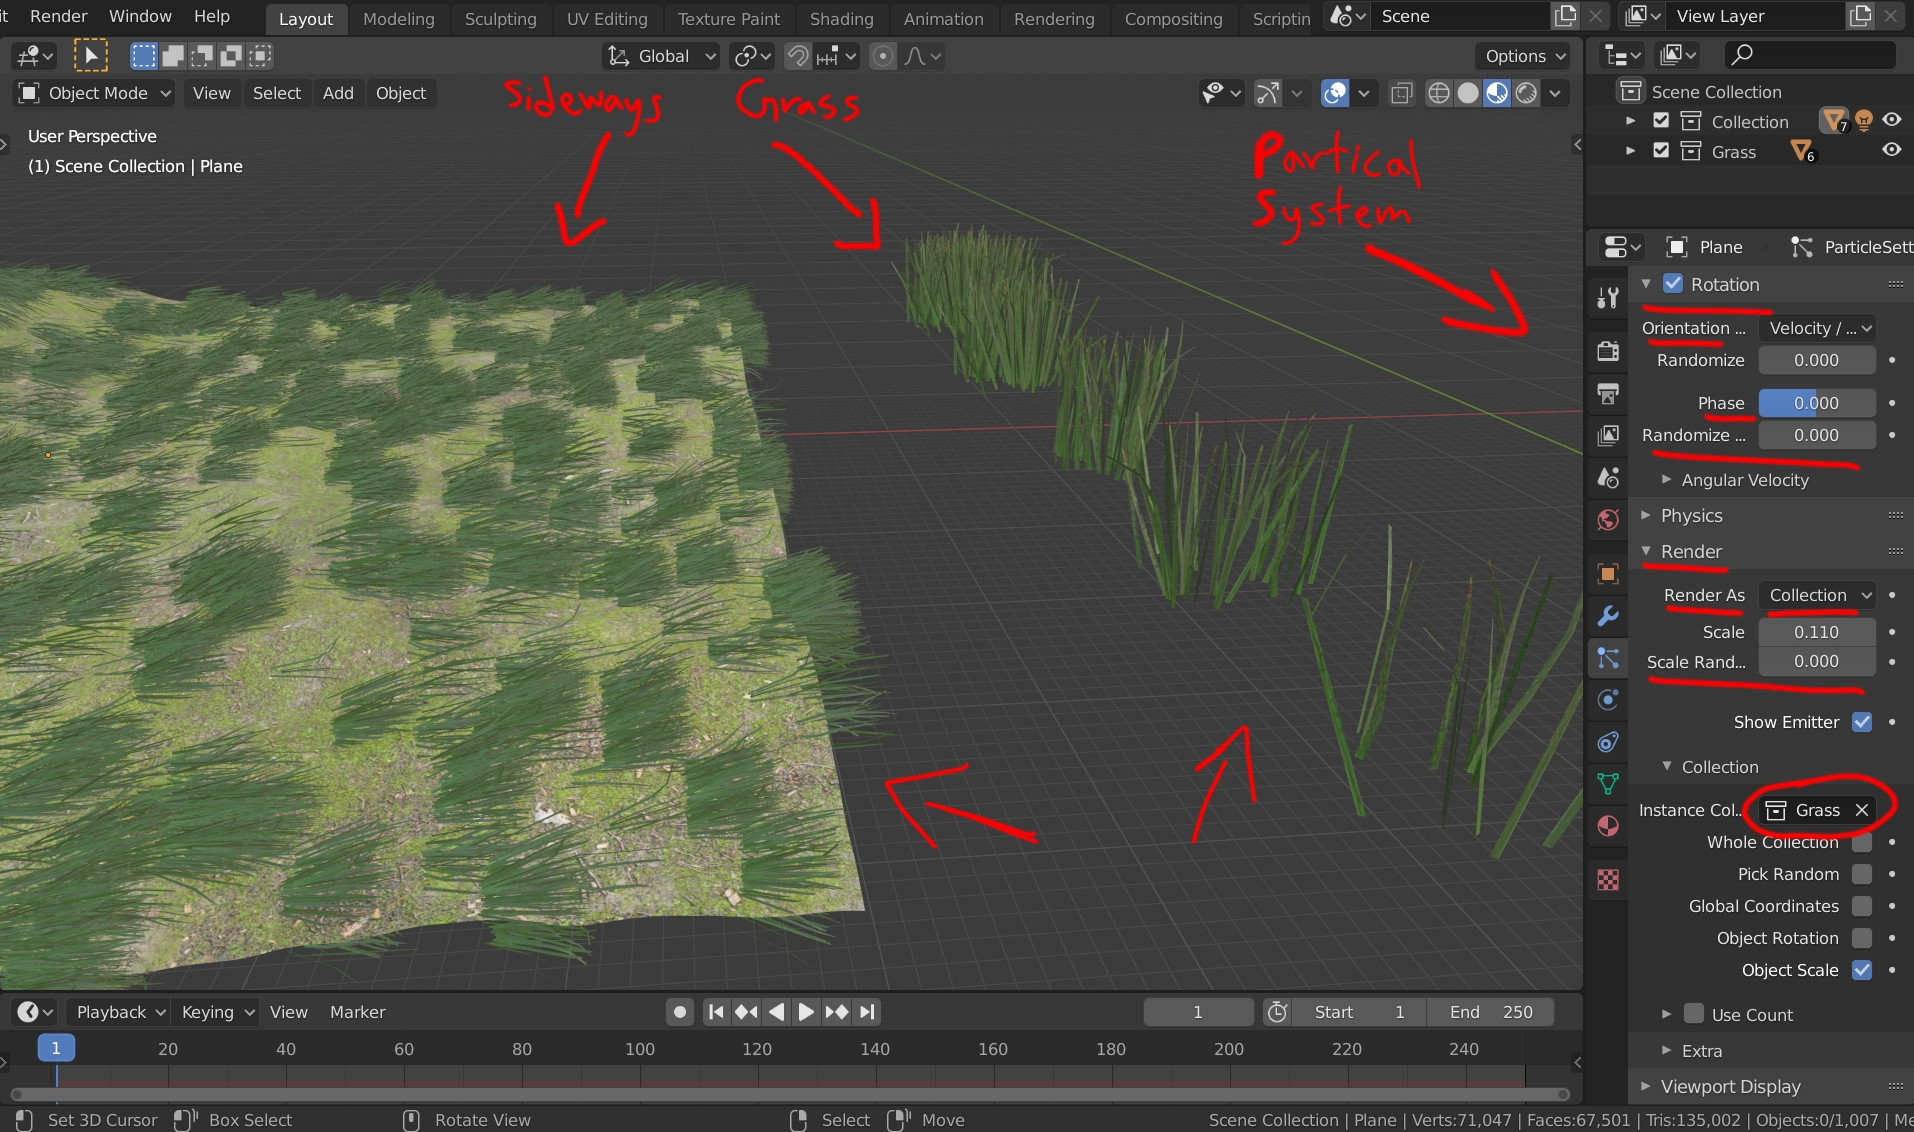
Task: Select the Tweak select tool icon
Action: click(x=90, y=56)
